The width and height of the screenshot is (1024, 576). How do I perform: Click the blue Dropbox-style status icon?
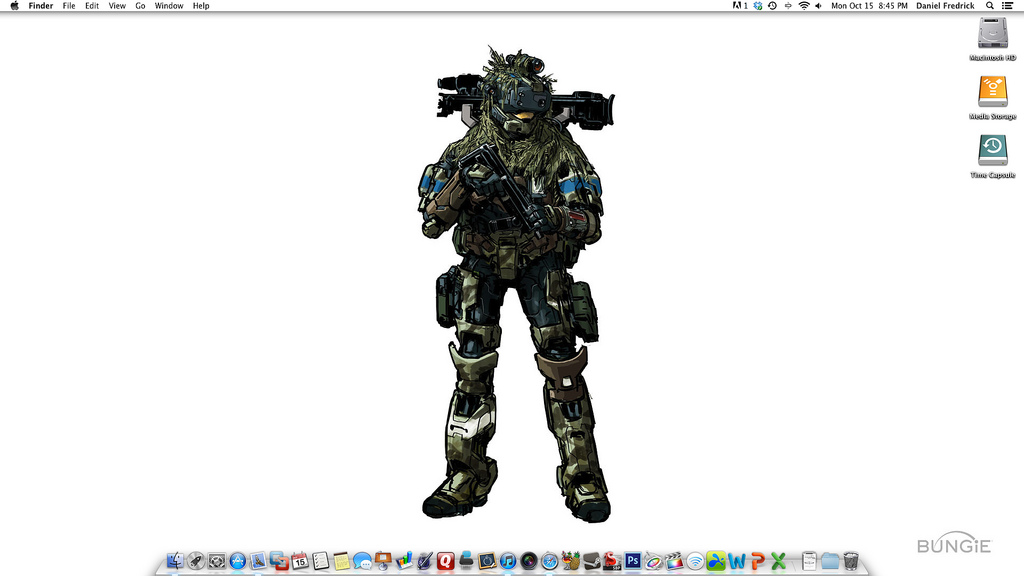coord(758,6)
